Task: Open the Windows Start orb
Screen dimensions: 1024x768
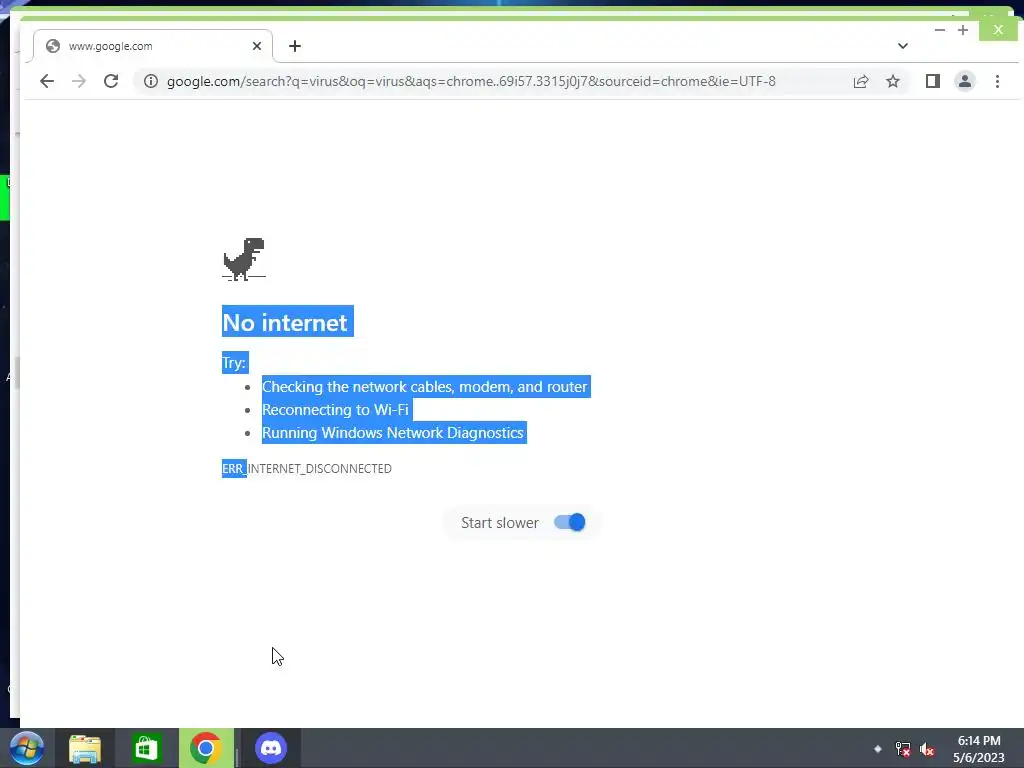Action: point(27,748)
